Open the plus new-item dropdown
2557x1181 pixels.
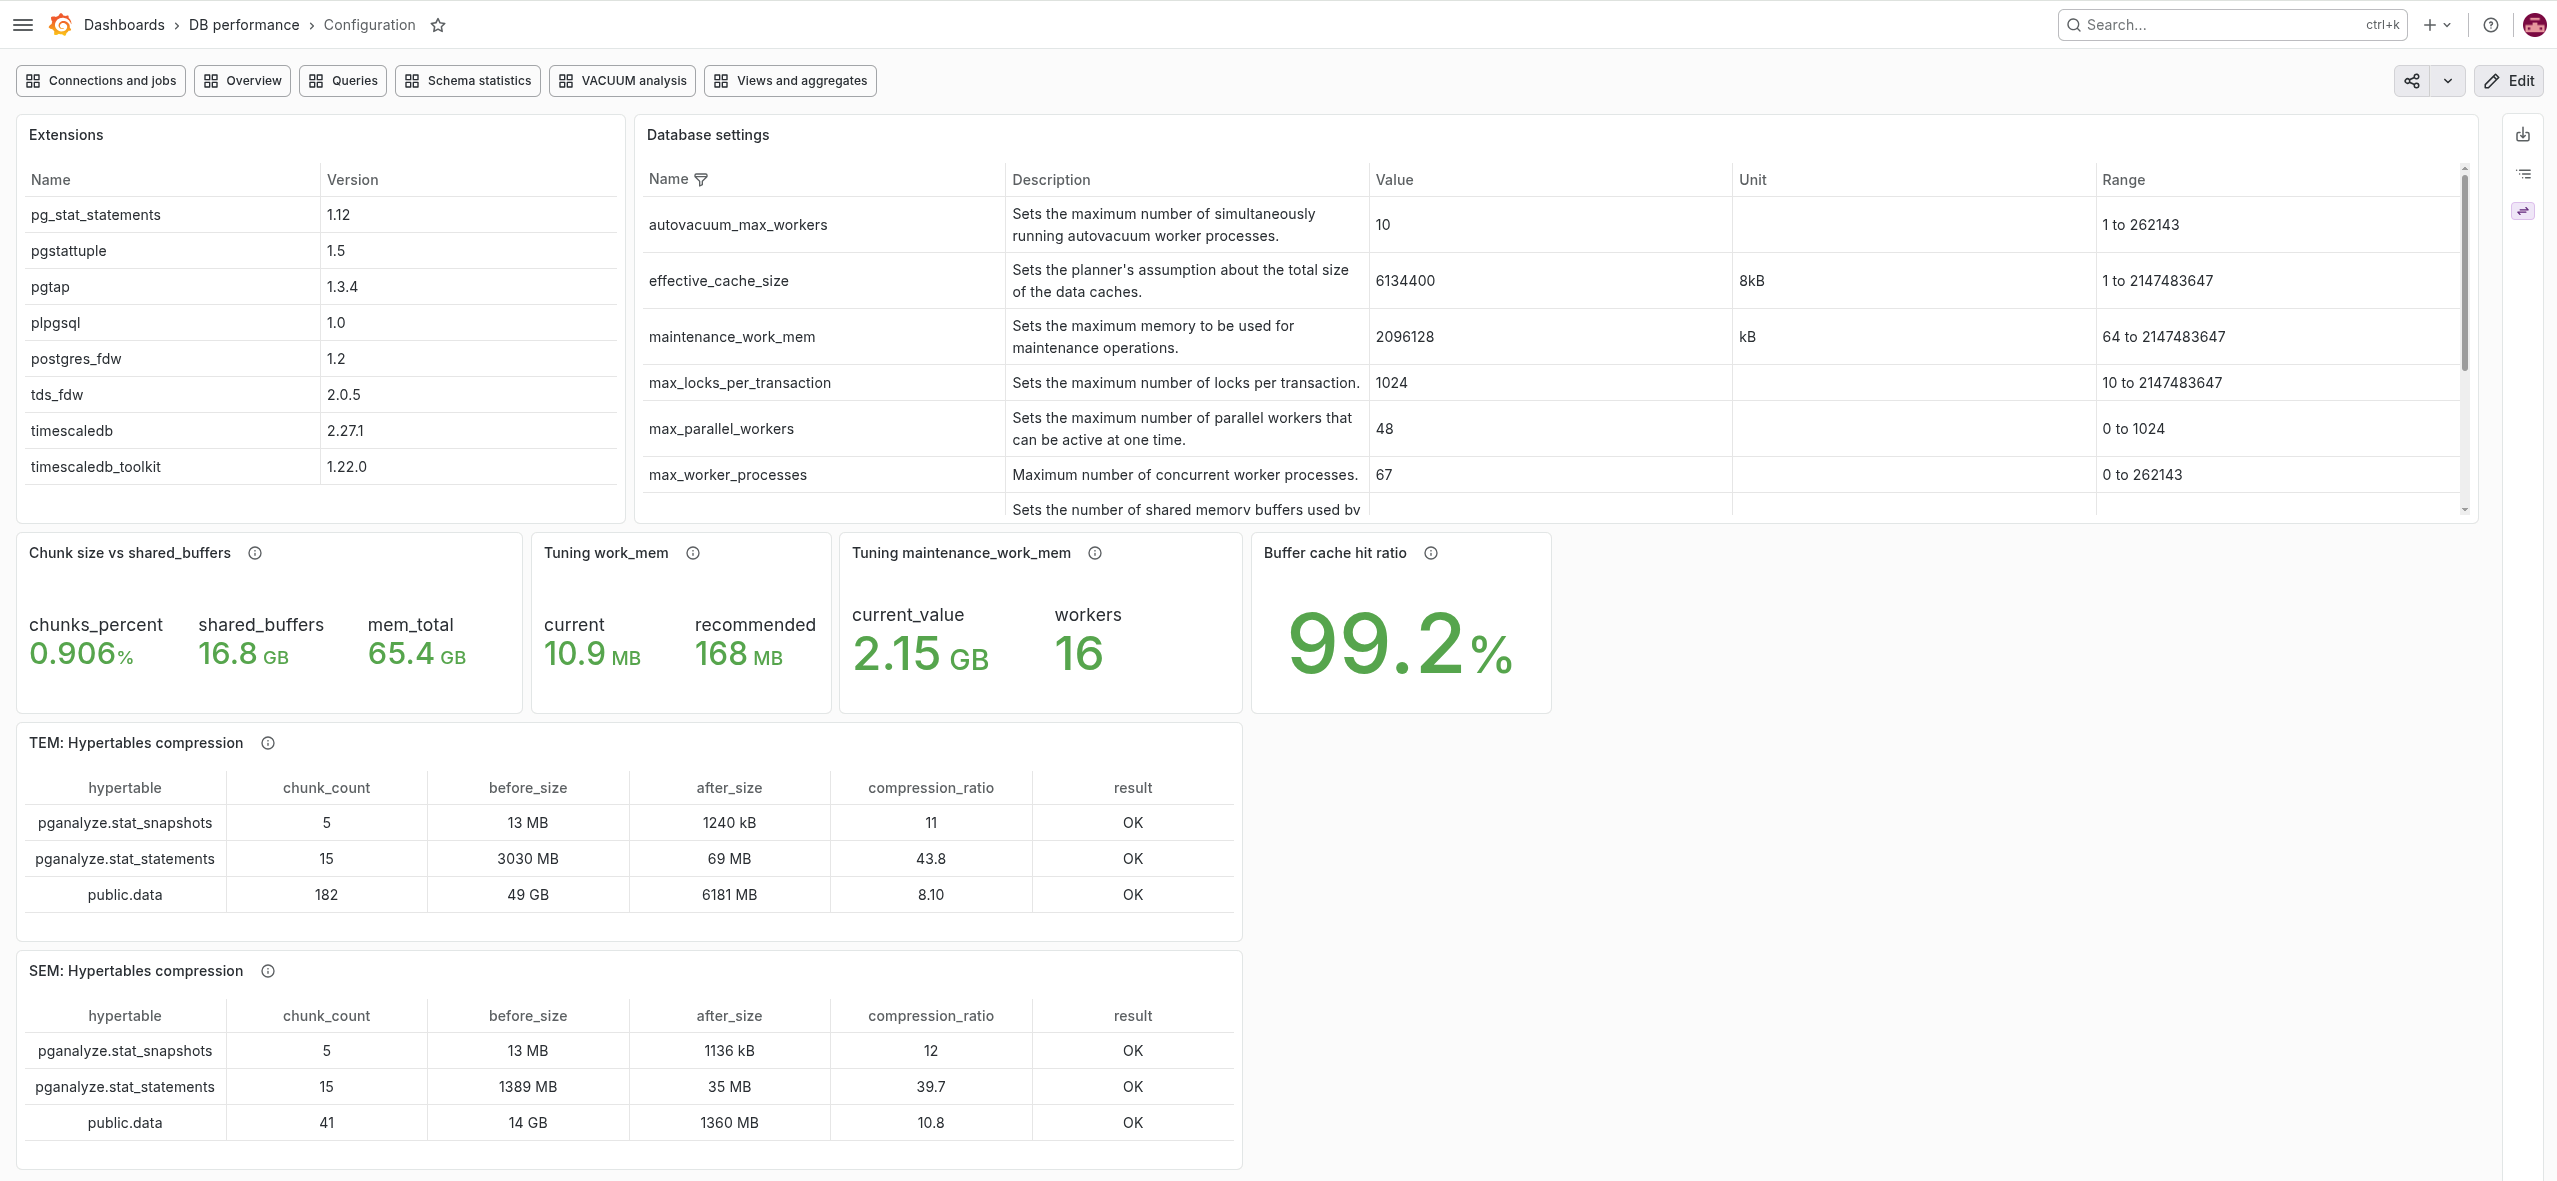click(2437, 25)
